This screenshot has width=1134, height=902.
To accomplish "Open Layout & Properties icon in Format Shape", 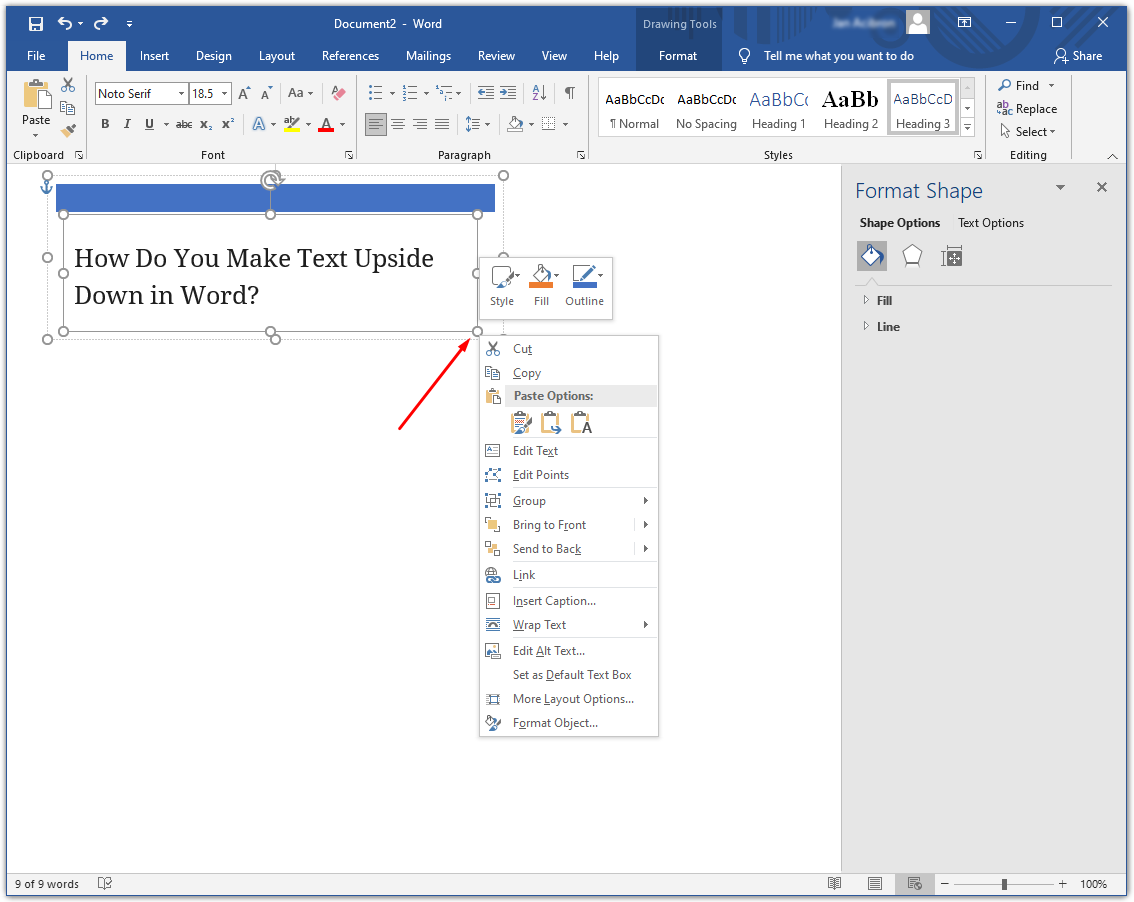I will point(952,257).
